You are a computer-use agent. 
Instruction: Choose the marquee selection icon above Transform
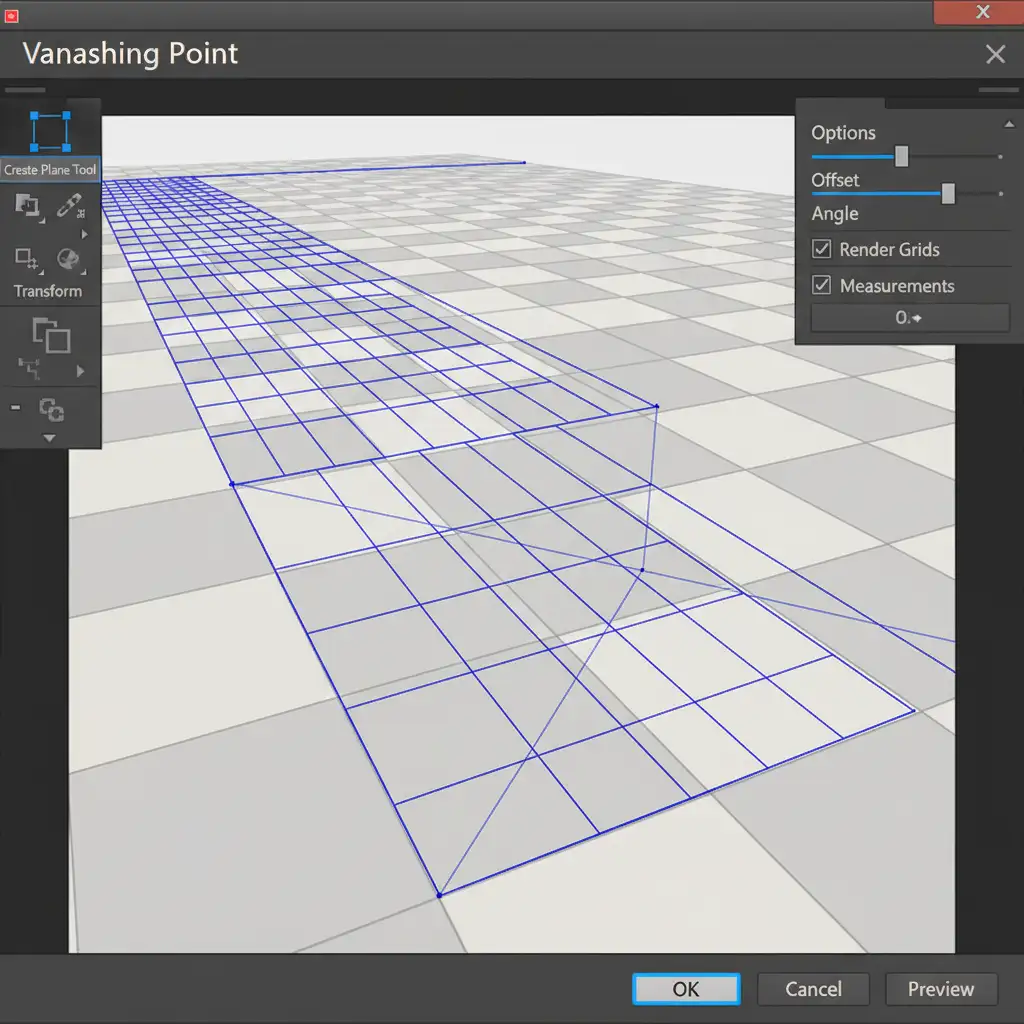coord(27,260)
